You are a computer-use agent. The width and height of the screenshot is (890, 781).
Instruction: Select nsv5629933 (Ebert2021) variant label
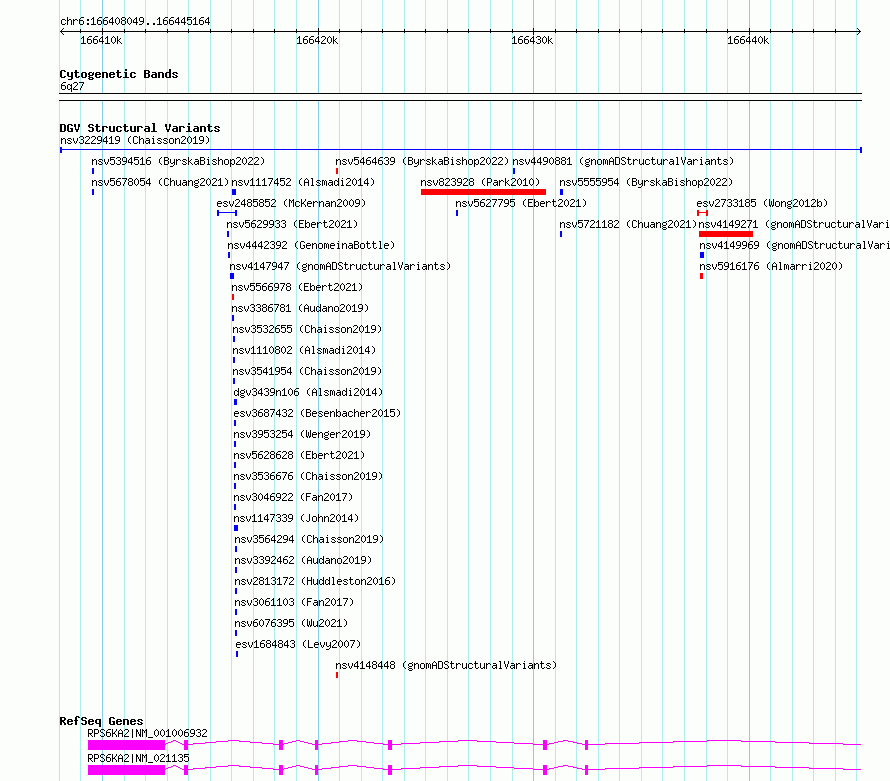pyautogui.click(x=292, y=224)
